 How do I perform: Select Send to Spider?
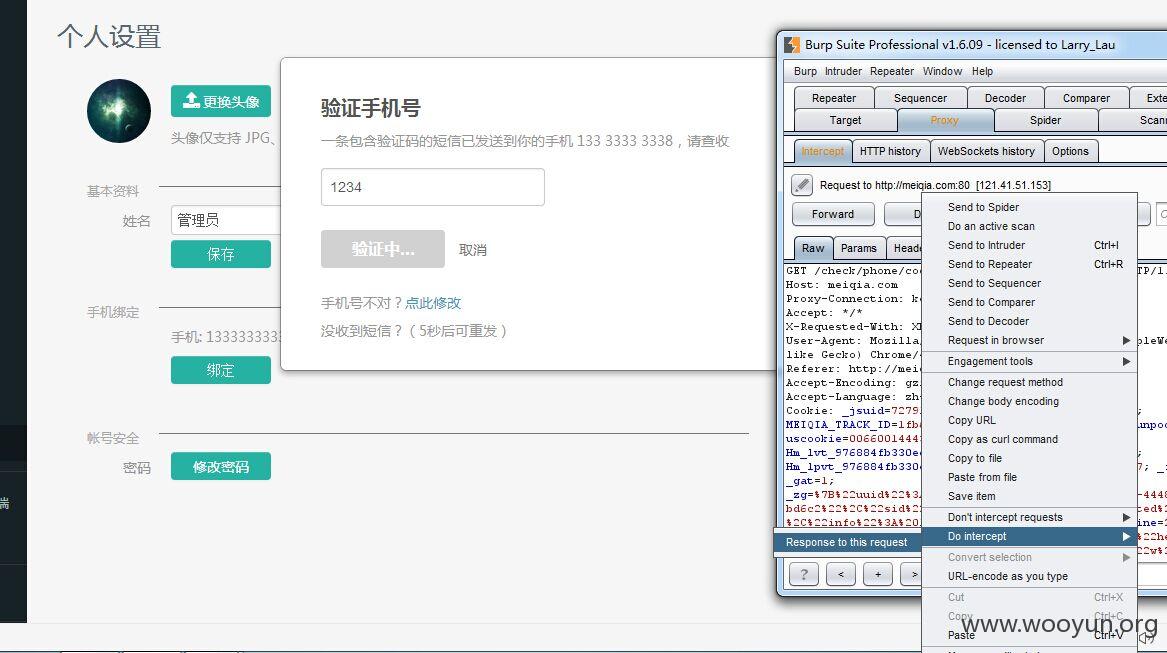tap(1029, 207)
